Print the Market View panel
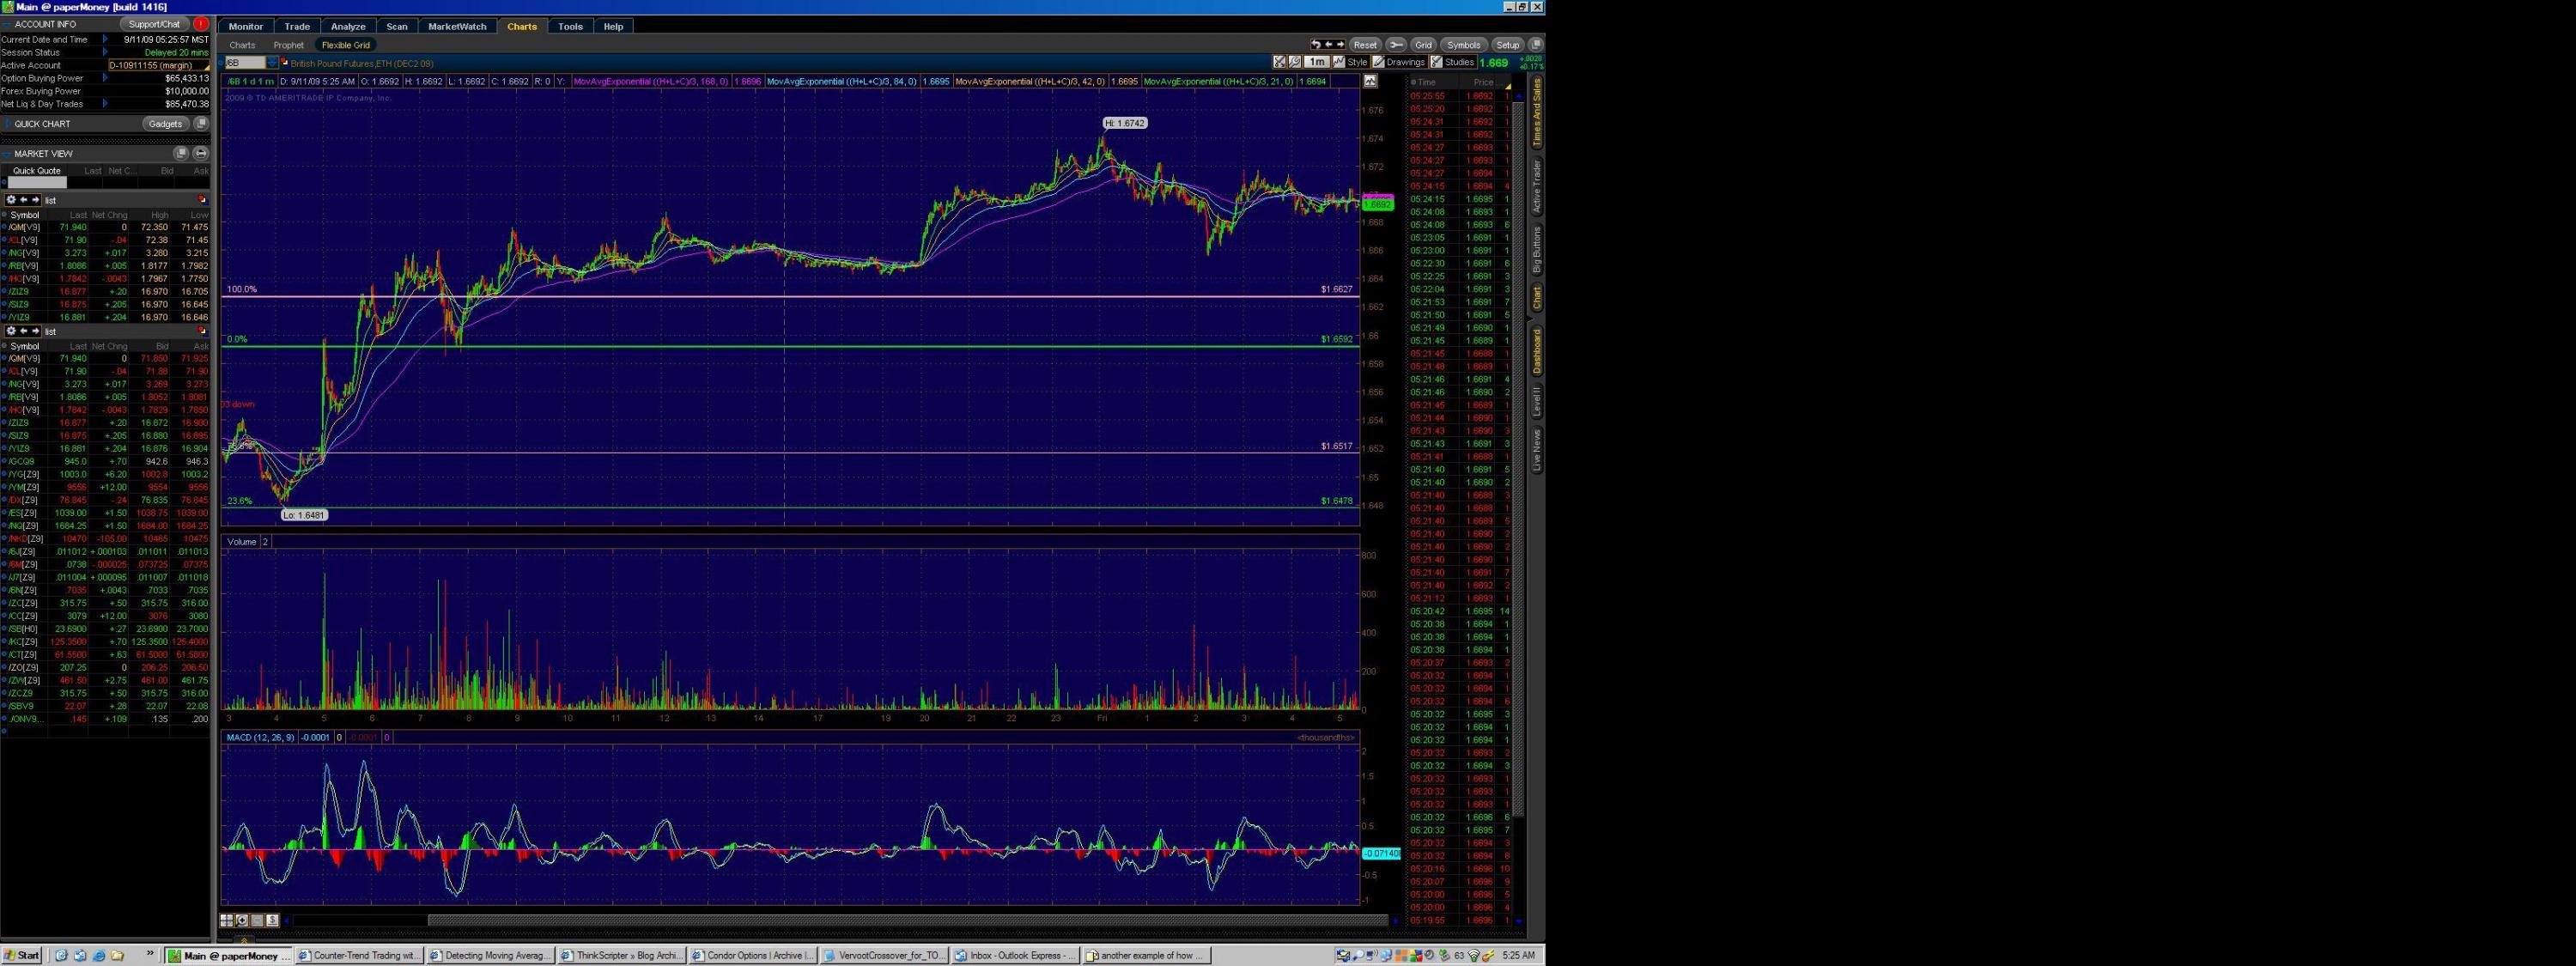Image resolution: width=2576 pixels, height=966 pixels. coord(201,153)
